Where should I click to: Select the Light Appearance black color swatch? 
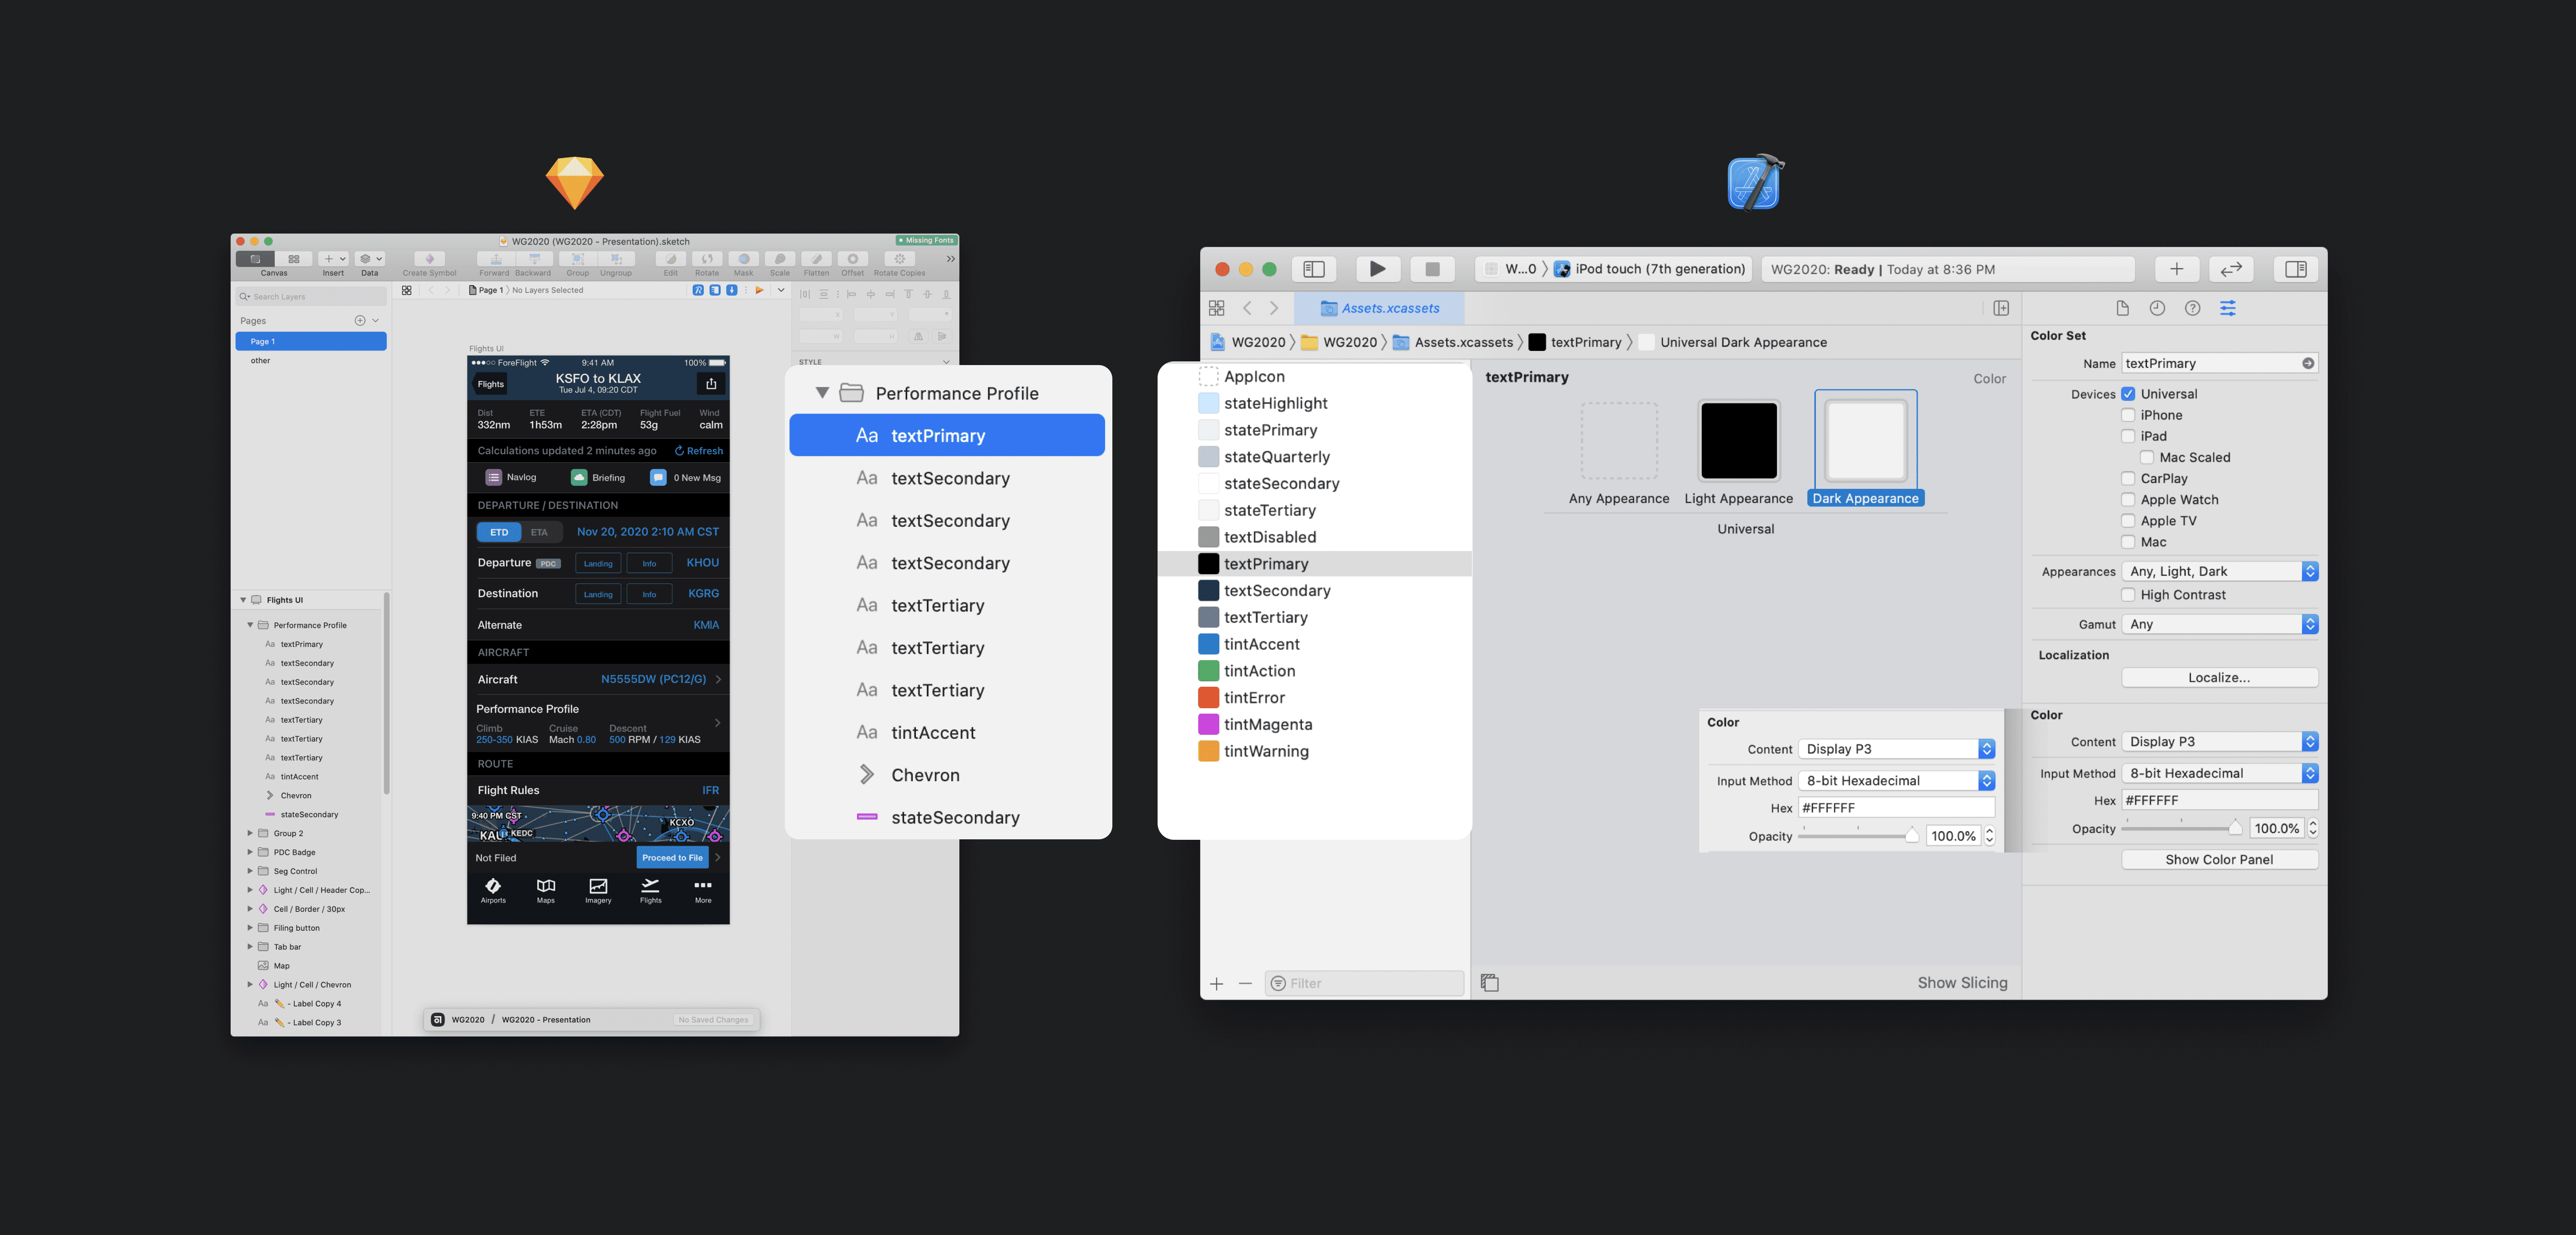1738,441
